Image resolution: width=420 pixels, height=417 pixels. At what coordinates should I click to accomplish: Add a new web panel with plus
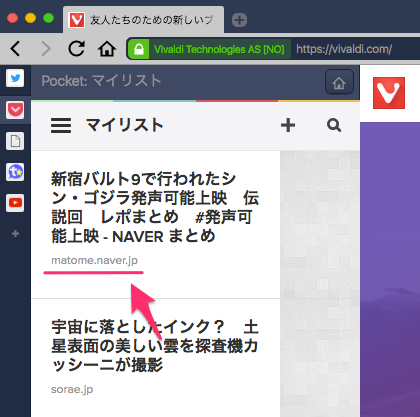pyautogui.click(x=15, y=234)
